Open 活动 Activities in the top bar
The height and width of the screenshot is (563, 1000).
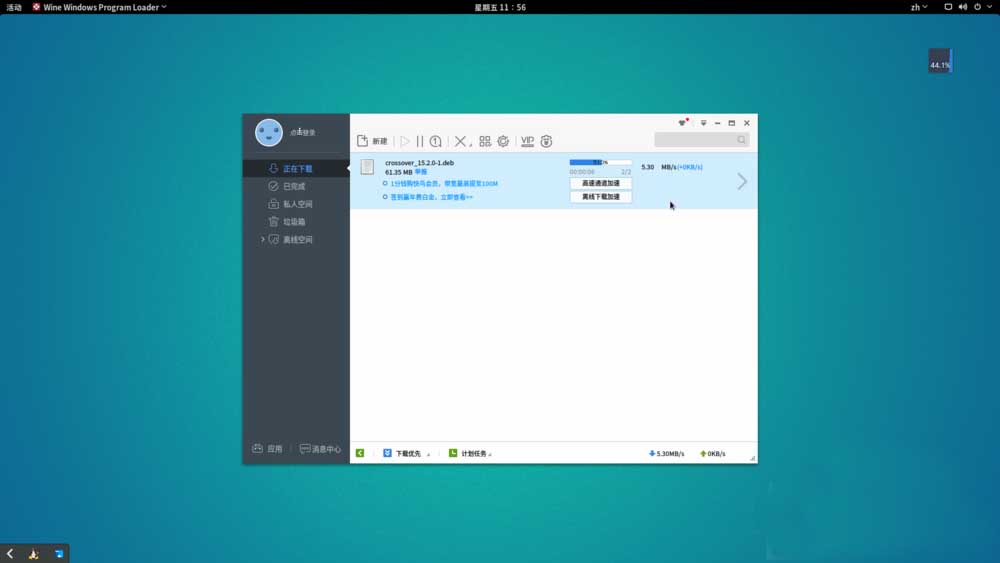click(14, 7)
